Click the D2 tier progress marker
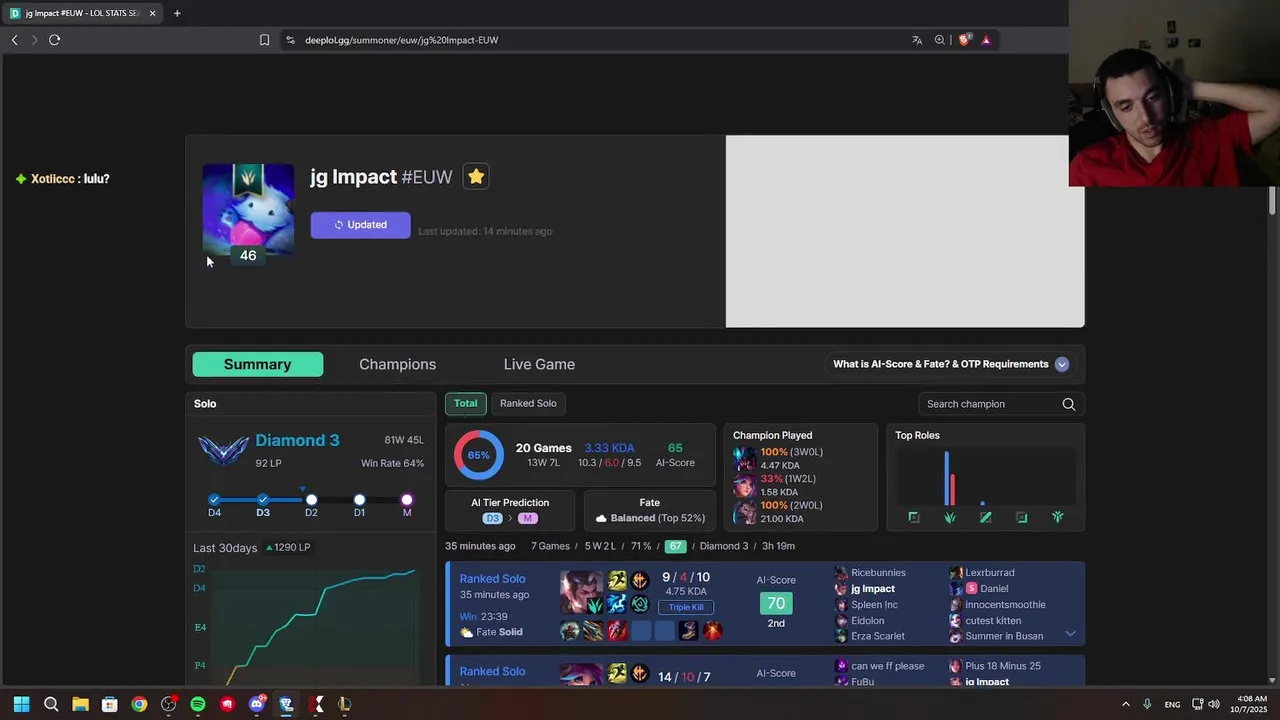The width and height of the screenshot is (1280, 720). 311,499
